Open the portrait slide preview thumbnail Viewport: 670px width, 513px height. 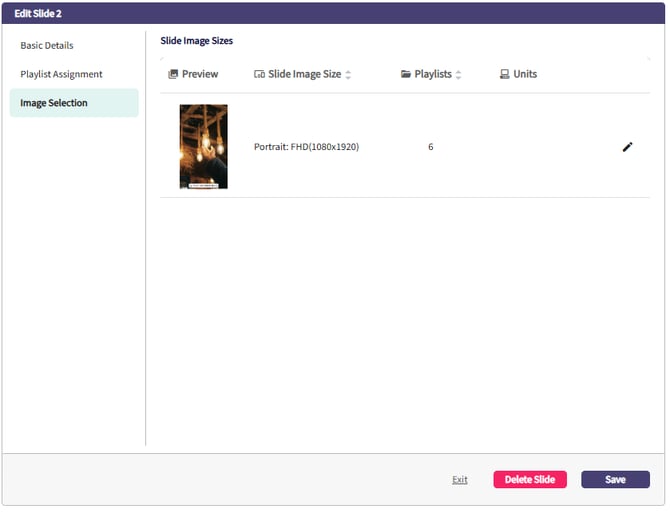point(204,147)
